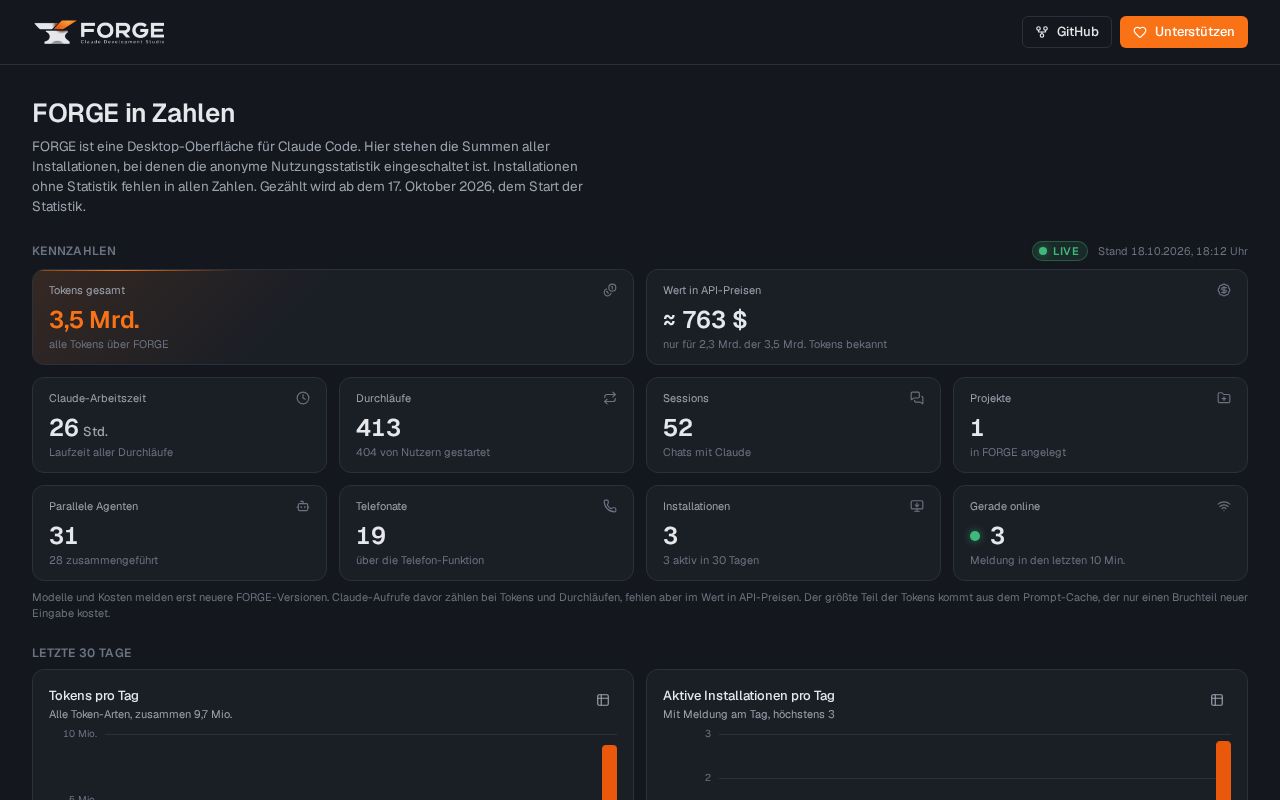Click the robot icon on Parallele Agenten card
Viewport: 1280px width, 800px height.
tap(303, 506)
